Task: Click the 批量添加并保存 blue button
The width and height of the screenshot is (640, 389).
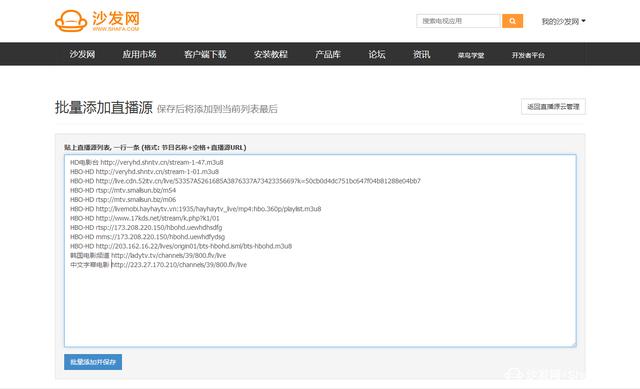Action: click(x=93, y=362)
